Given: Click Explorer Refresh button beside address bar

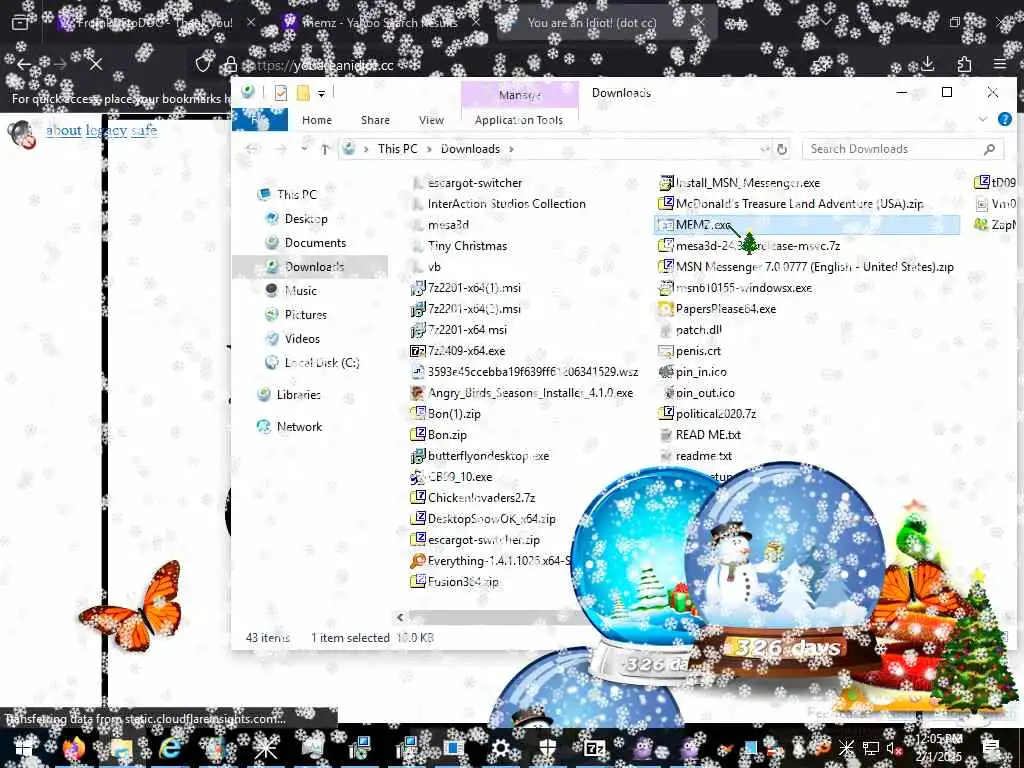Looking at the screenshot, I should click(782, 149).
